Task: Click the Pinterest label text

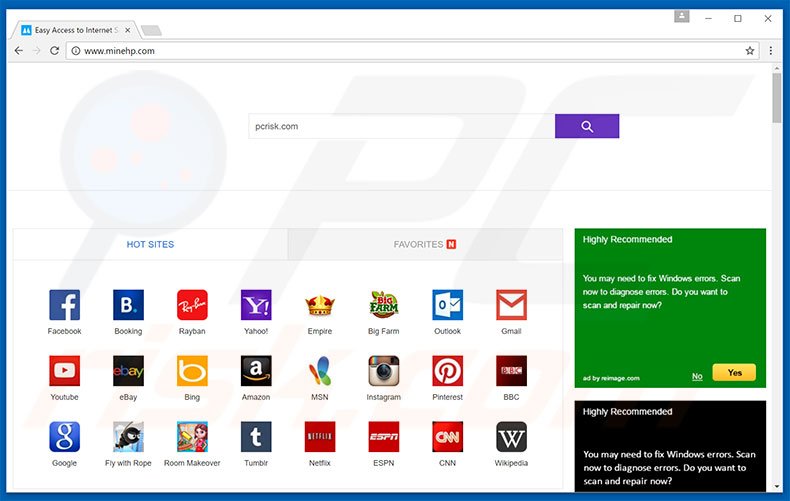Action: click(447, 397)
